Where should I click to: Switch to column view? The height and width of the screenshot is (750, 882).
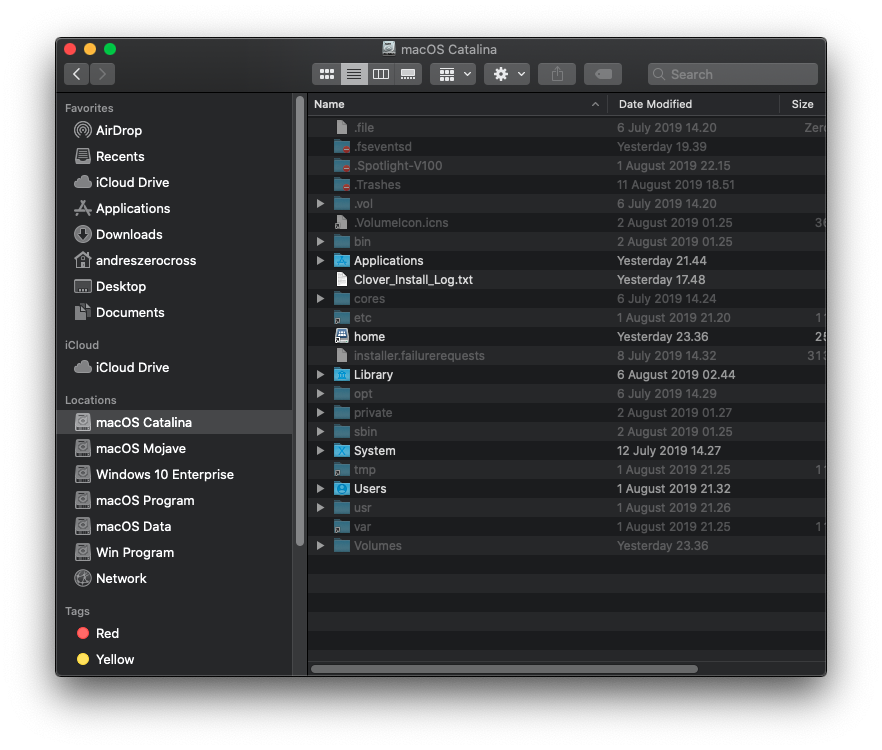pos(381,74)
